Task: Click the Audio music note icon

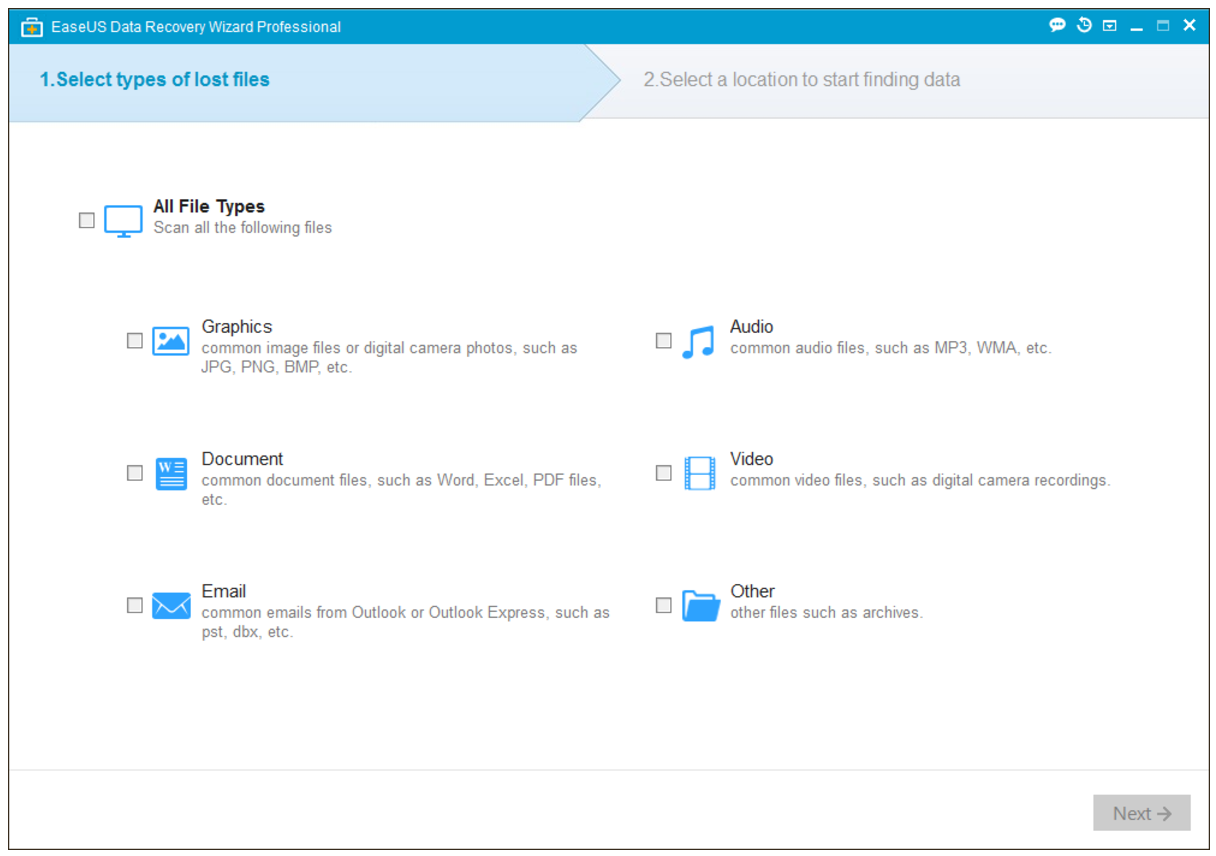Action: pyautogui.click(x=698, y=342)
